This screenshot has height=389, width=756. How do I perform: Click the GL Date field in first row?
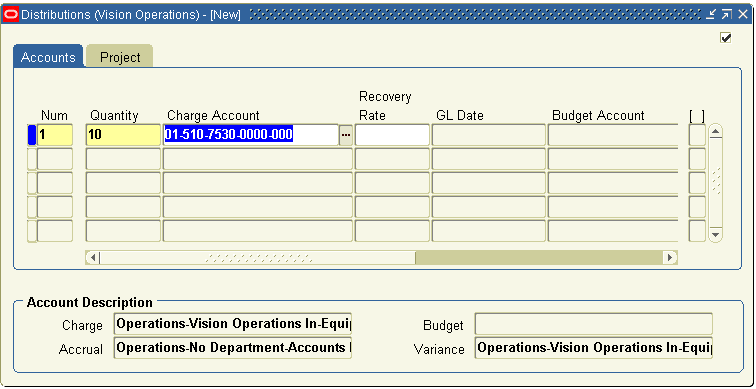coord(488,135)
